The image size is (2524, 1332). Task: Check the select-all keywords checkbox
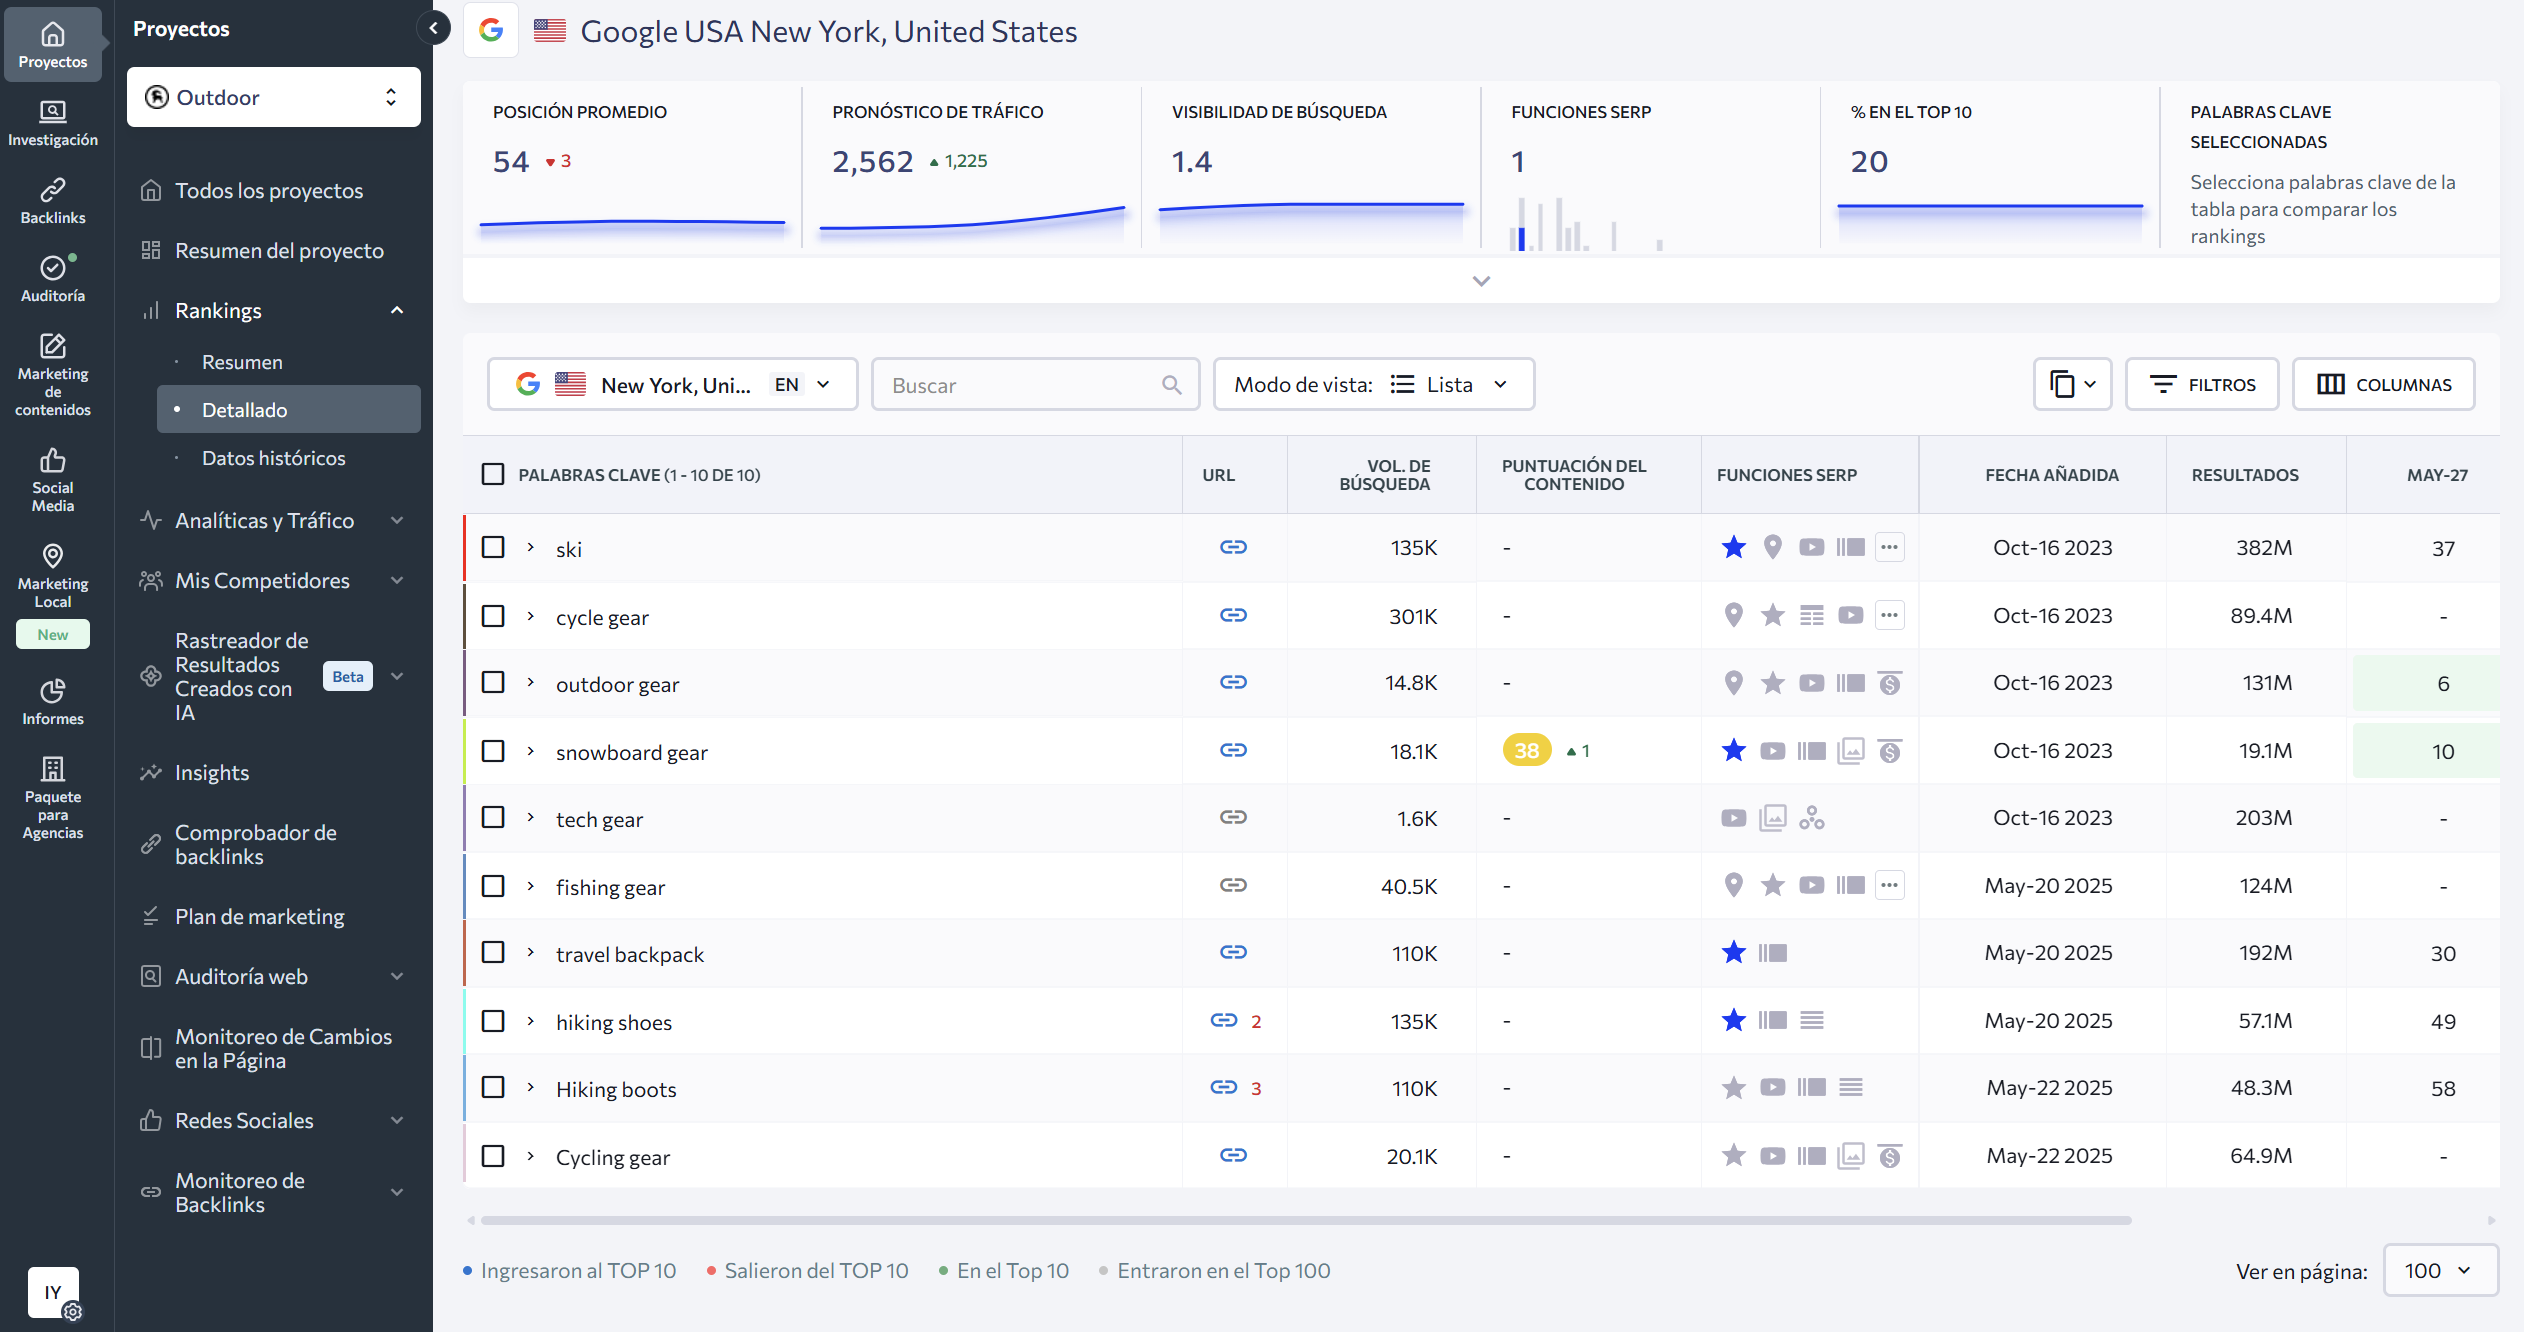(493, 474)
